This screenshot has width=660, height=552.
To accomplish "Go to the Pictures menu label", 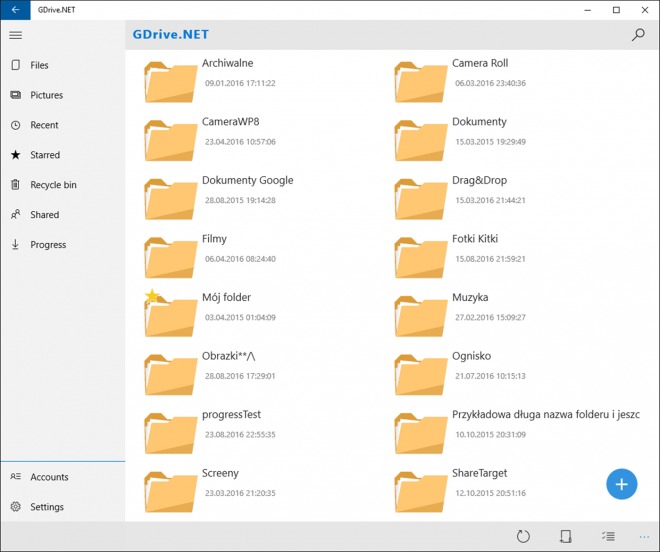I will point(46,95).
